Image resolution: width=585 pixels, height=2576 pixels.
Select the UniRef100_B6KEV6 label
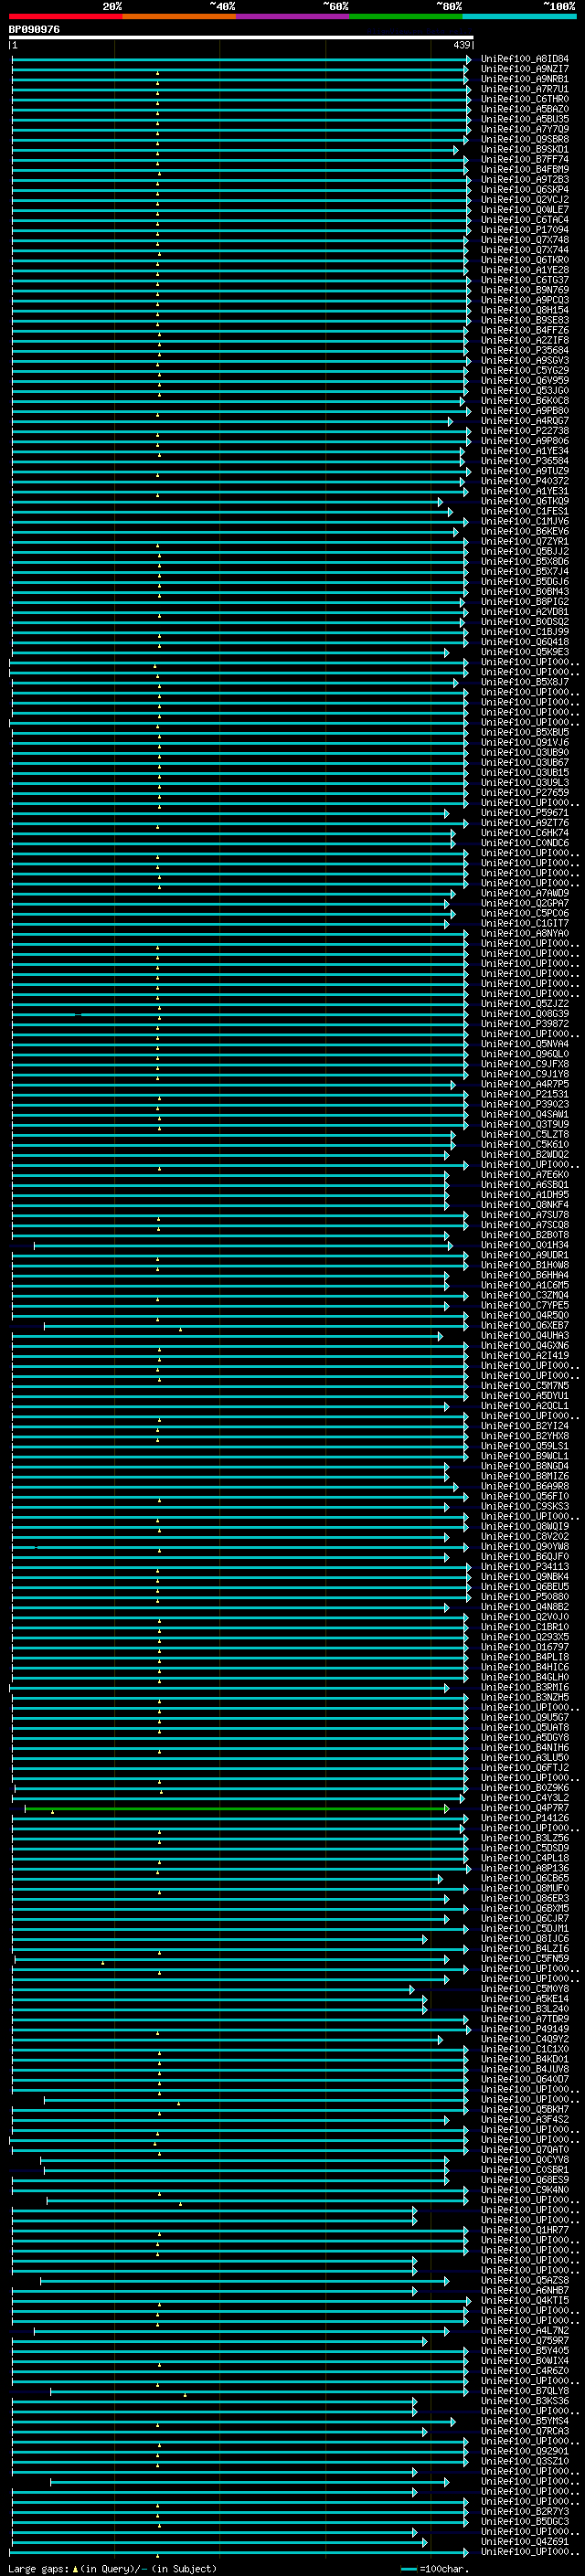(x=525, y=532)
